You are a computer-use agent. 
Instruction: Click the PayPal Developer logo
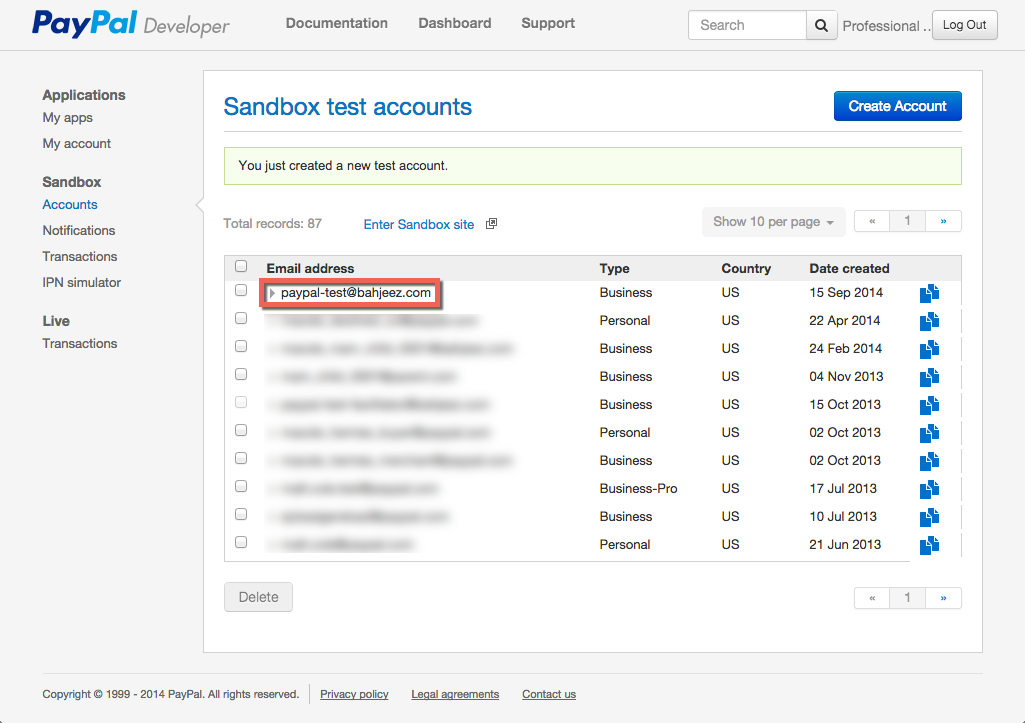(x=131, y=24)
